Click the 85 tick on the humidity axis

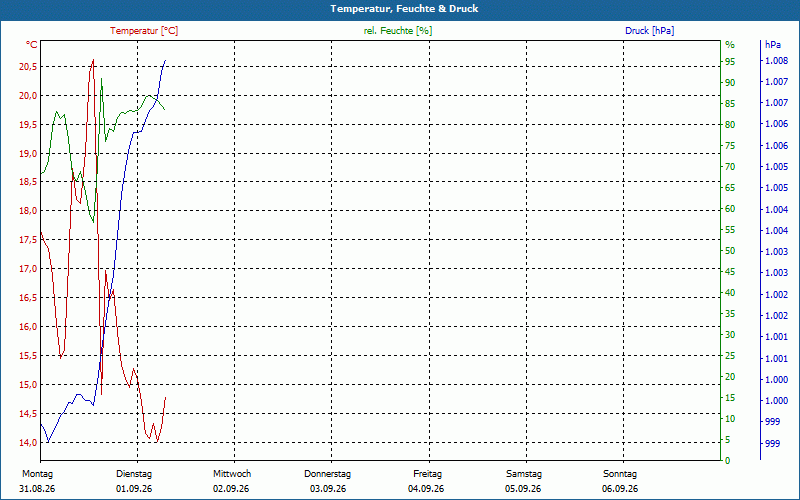click(730, 104)
